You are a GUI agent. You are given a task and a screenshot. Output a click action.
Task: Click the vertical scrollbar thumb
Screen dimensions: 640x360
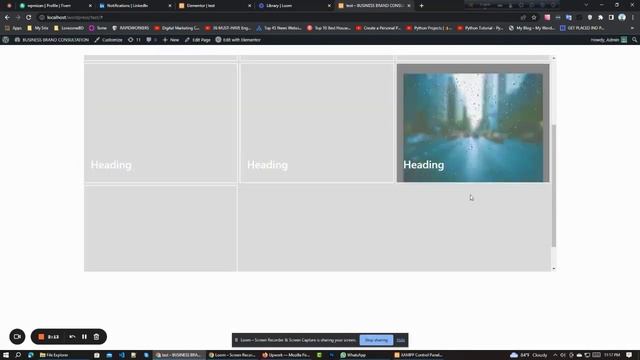pos(554,186)
